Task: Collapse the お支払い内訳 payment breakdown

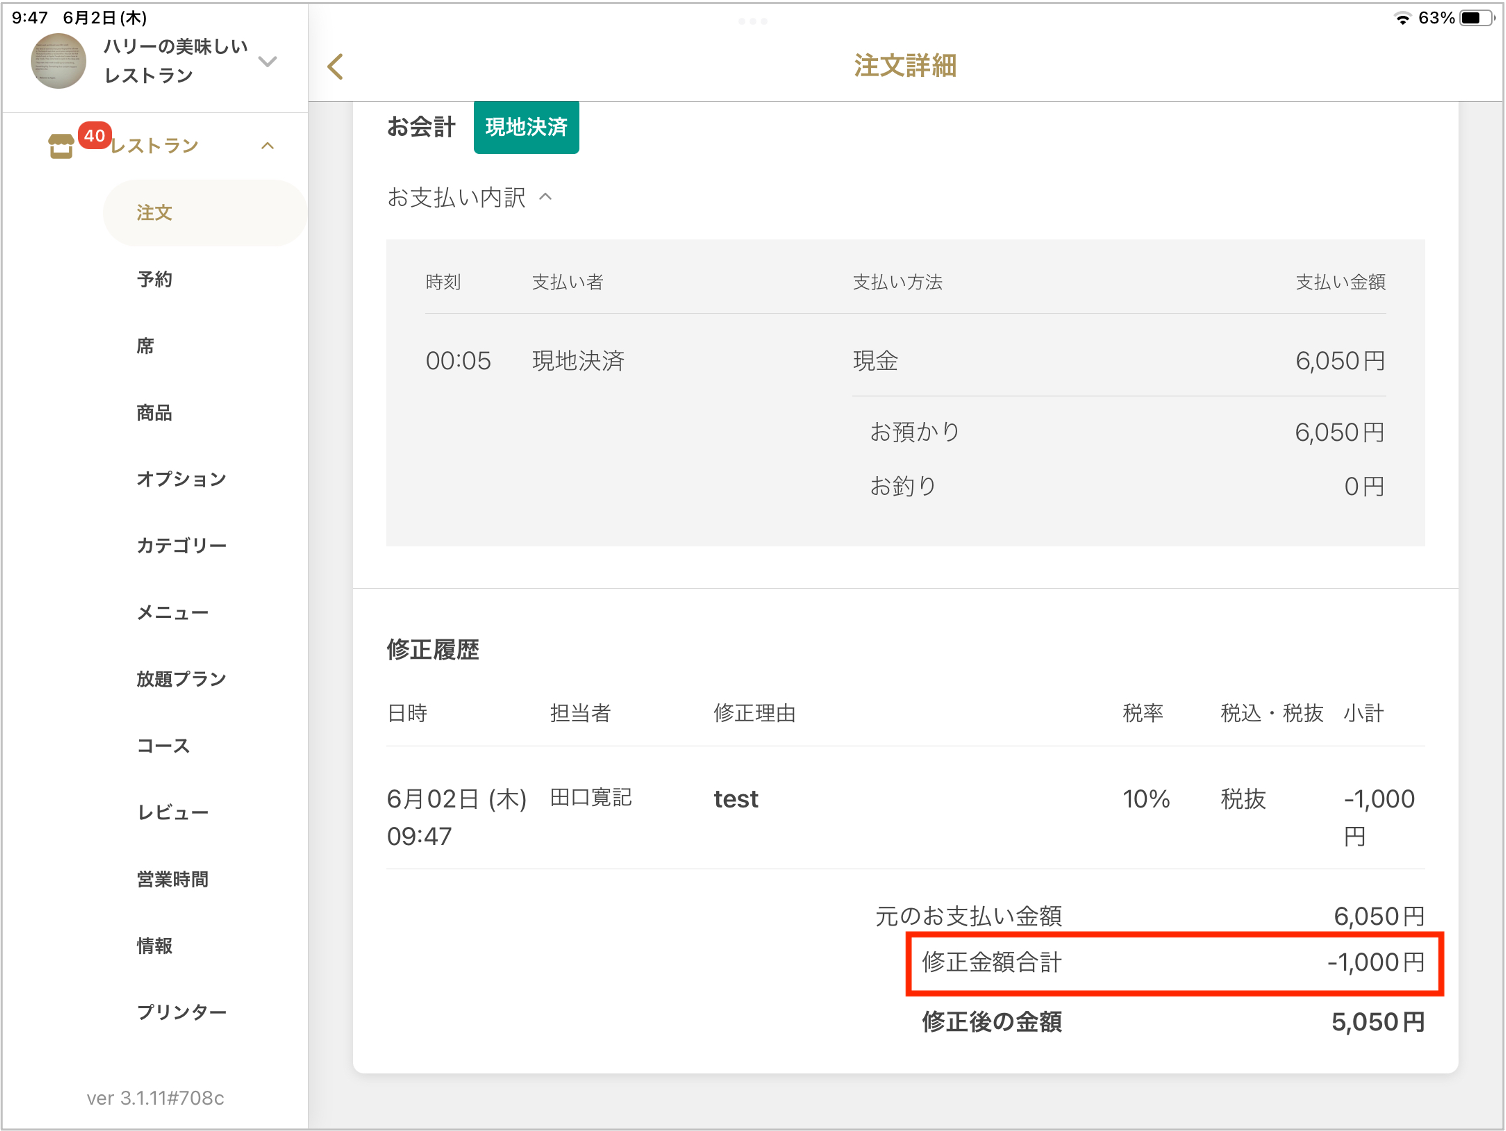Action: (x=546, y=197)
